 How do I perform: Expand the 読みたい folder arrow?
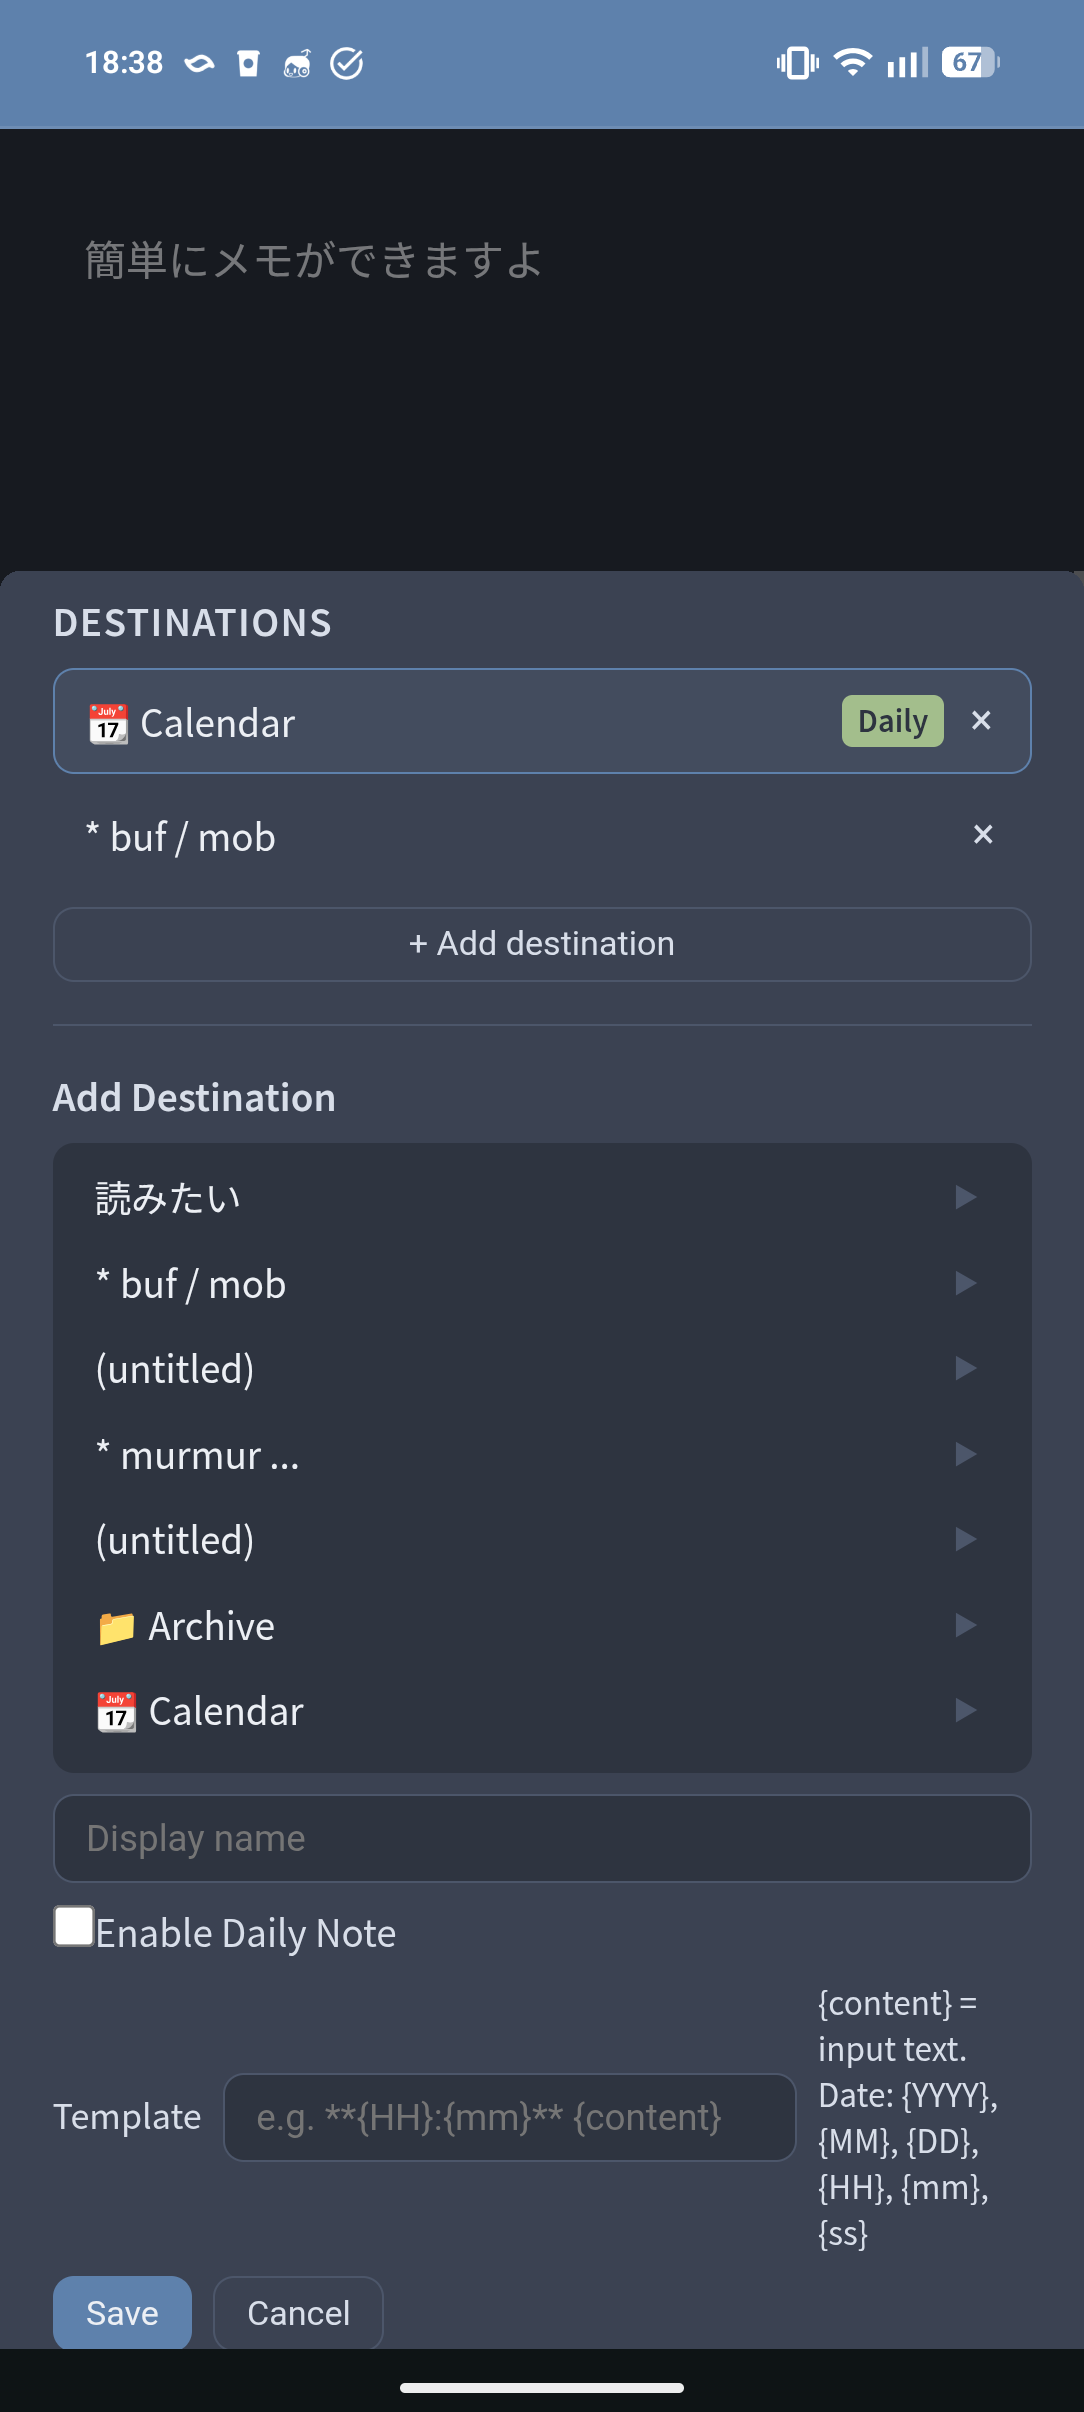point(965,1197)
